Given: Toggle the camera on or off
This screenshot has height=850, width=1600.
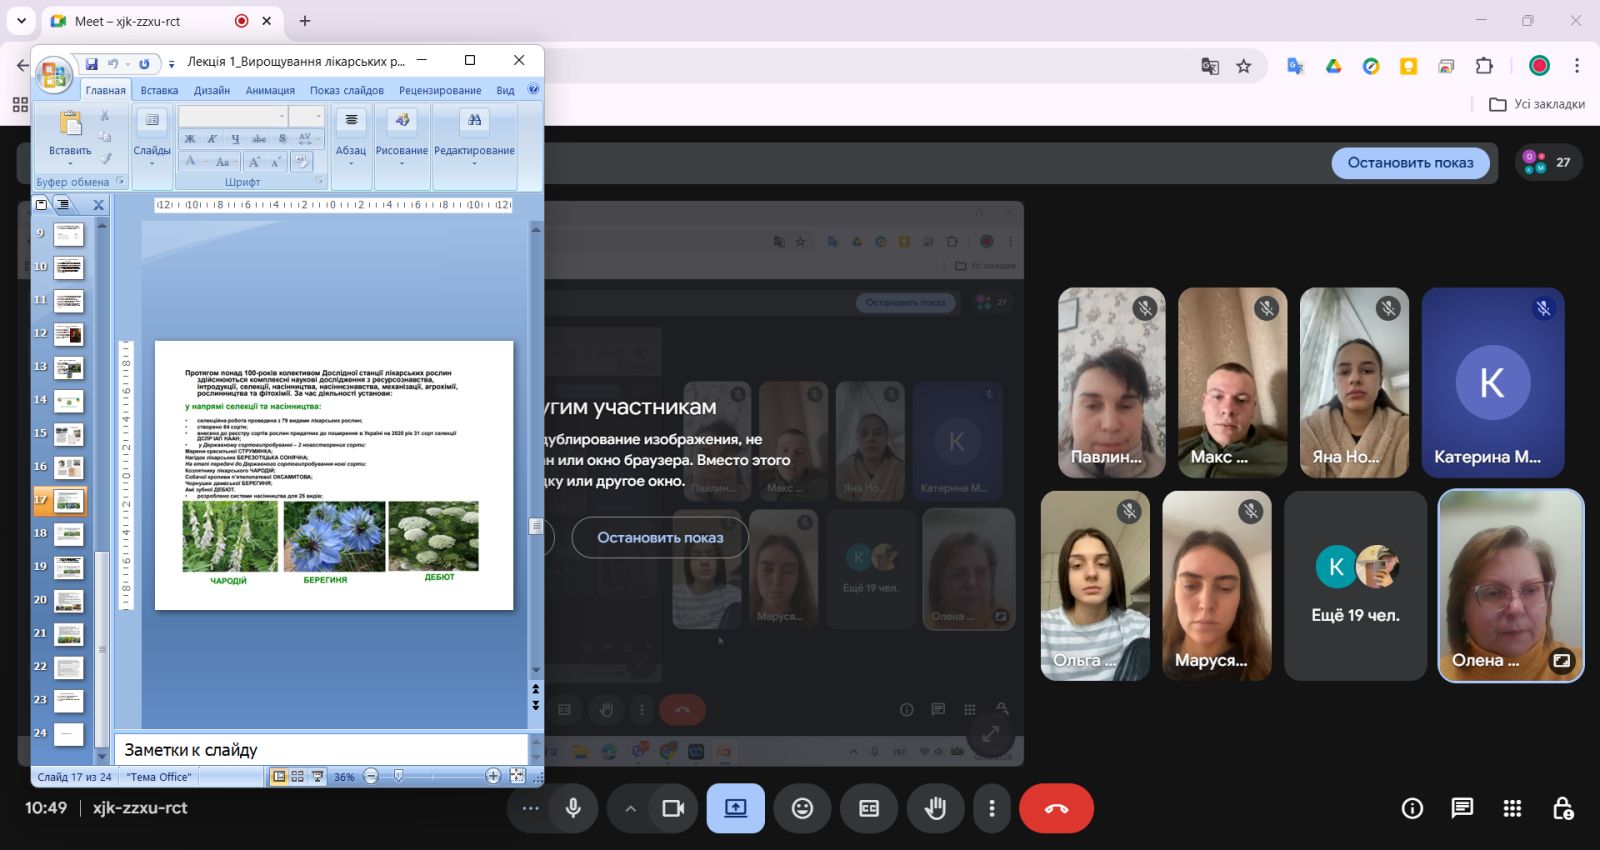Looking at the screenshot, I should click(673, 808).
